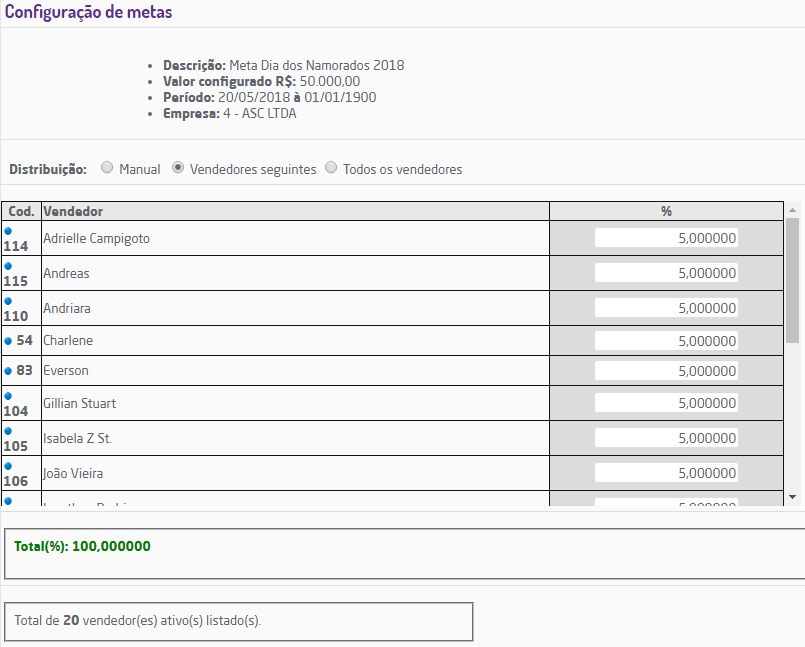This screenshot has height=647, width=805.
Task: Click the percentage input for Andriara
Action: pyautogui.click(x=666, y=308)
